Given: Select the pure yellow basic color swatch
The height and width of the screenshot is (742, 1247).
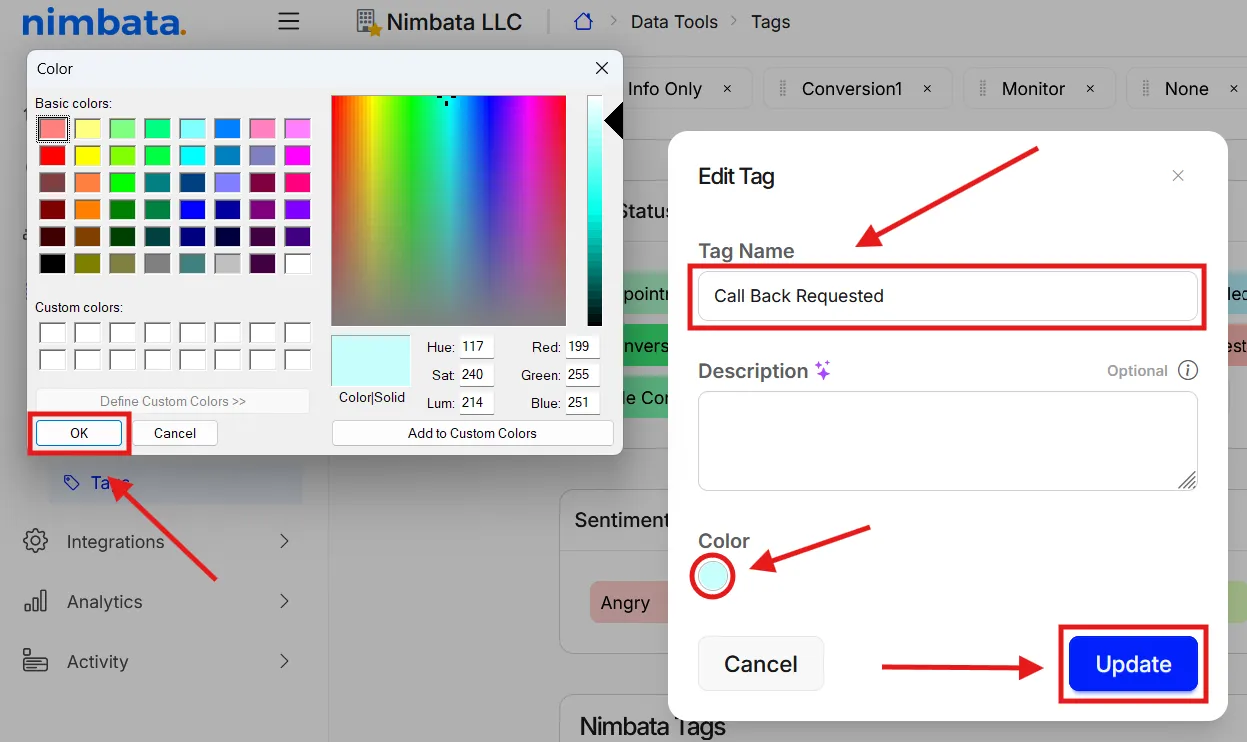Looking at the screenshot, I should tap(88, 155).
